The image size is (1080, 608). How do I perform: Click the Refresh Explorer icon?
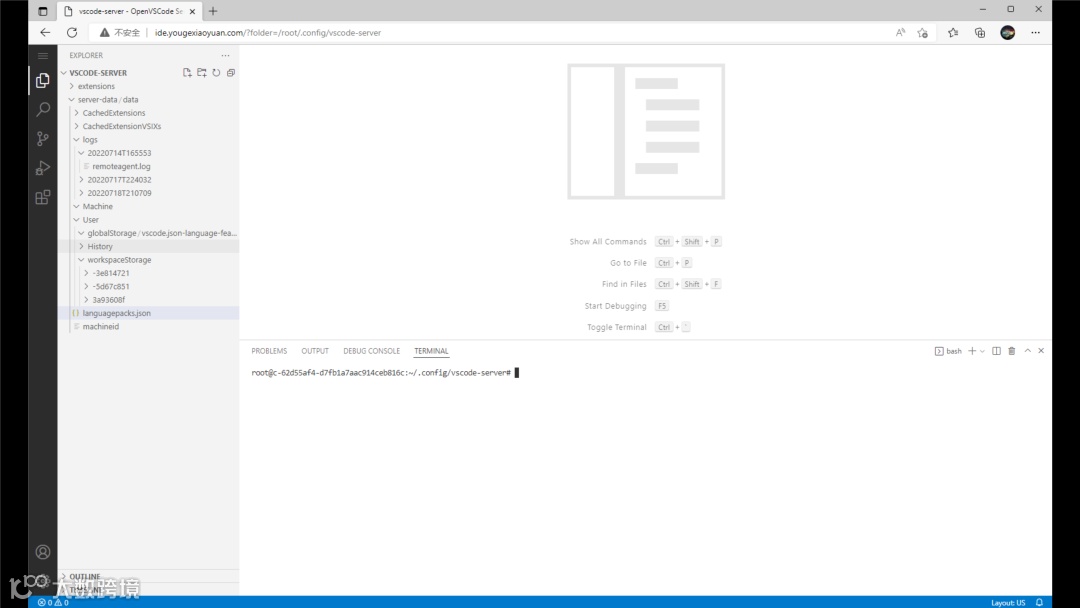click(216, 72)
